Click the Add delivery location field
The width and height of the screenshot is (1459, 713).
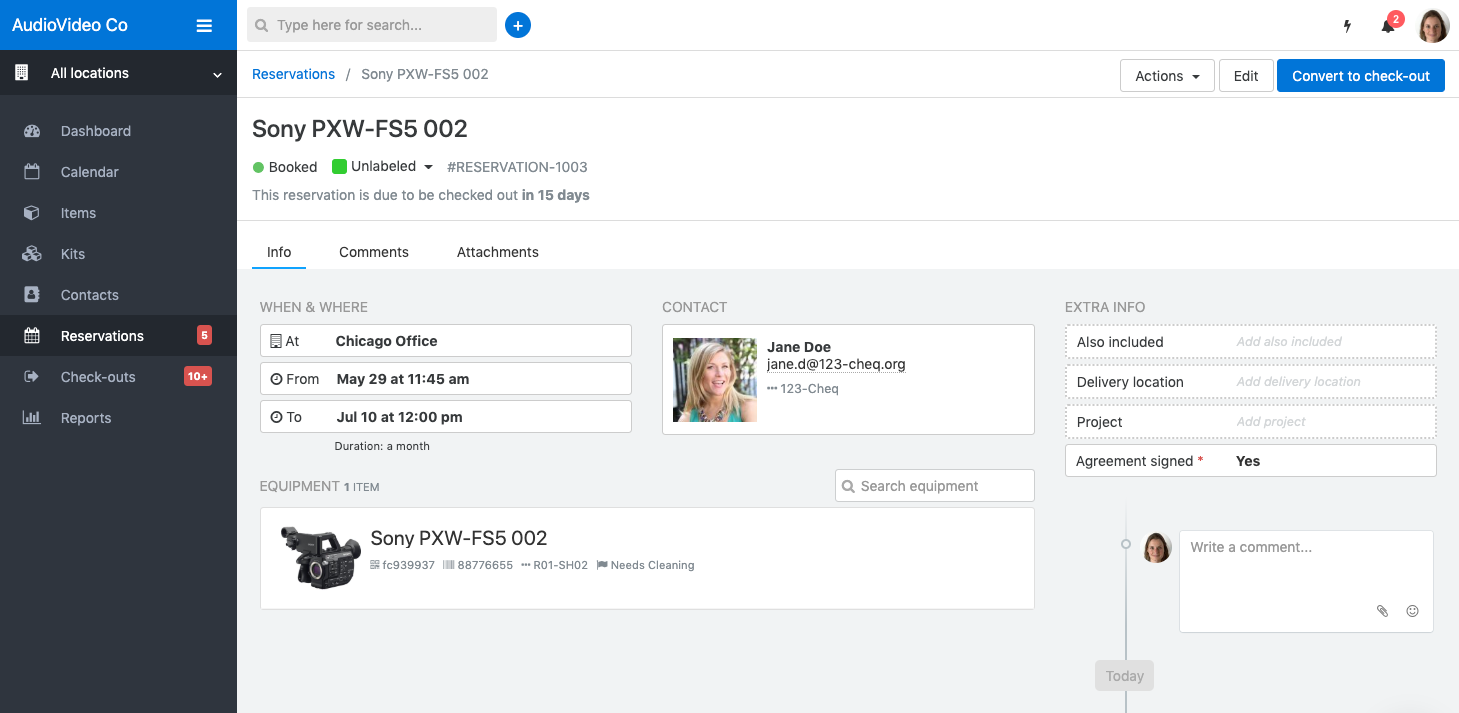(1251, 382)
